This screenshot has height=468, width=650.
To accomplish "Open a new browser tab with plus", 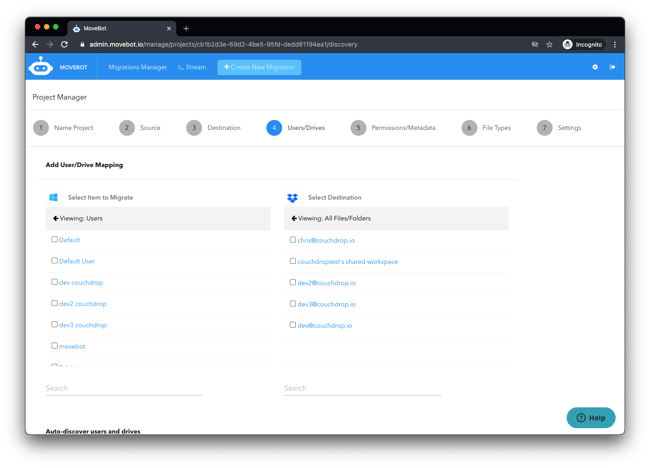I will click(x=186, y=28).
